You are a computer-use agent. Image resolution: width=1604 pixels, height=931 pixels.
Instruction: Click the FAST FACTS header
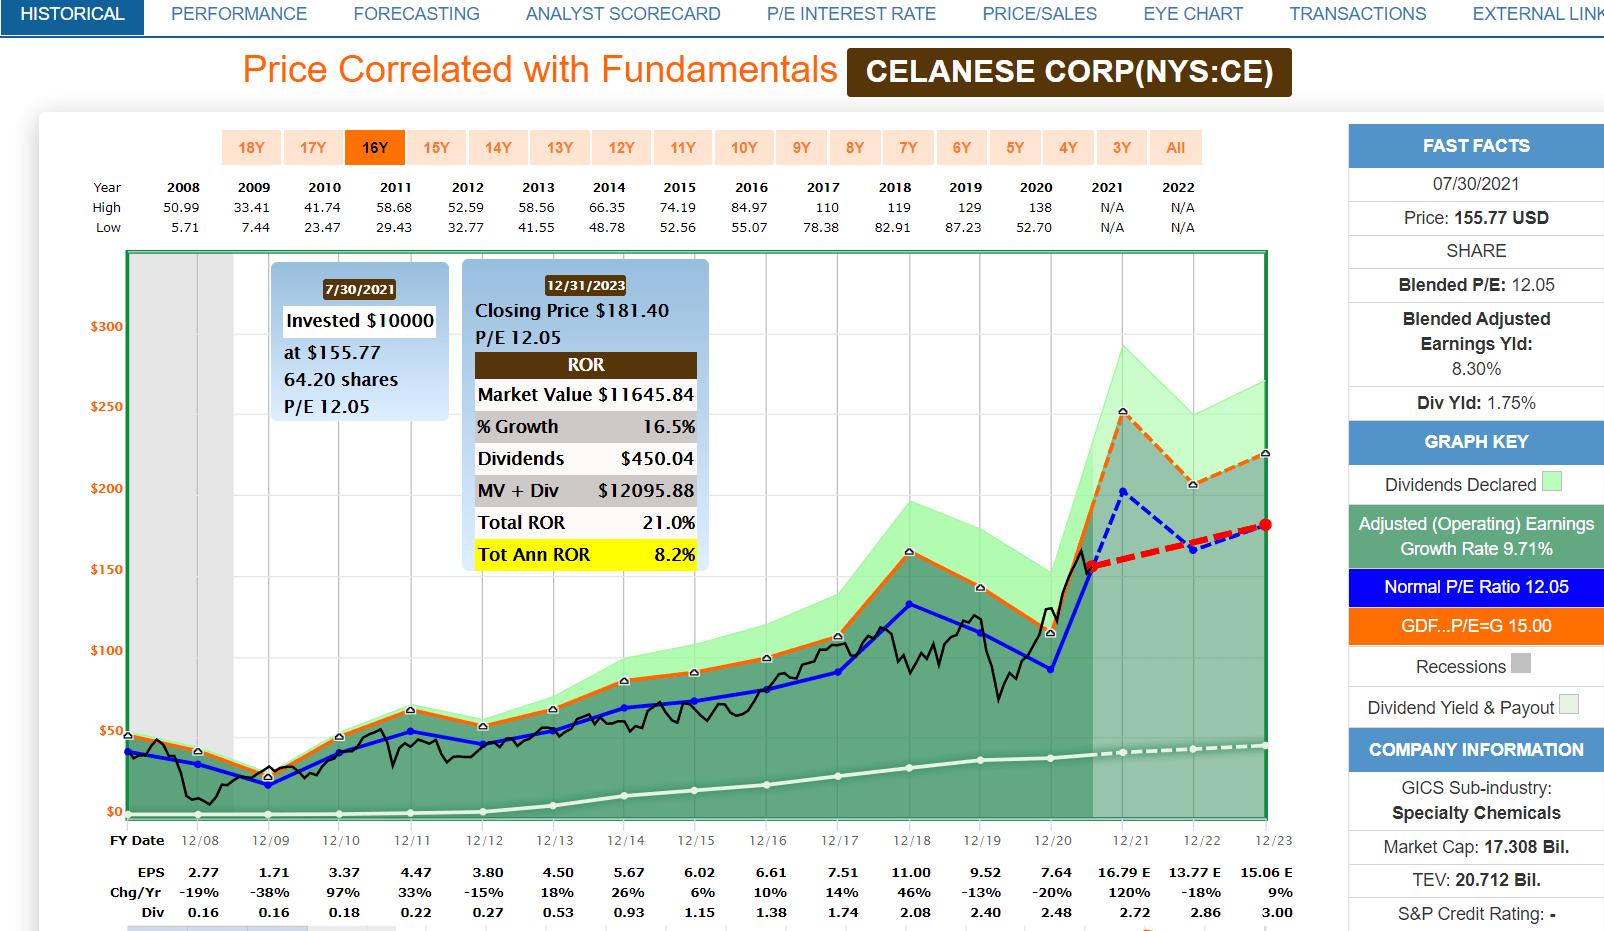pos(1476,146)
